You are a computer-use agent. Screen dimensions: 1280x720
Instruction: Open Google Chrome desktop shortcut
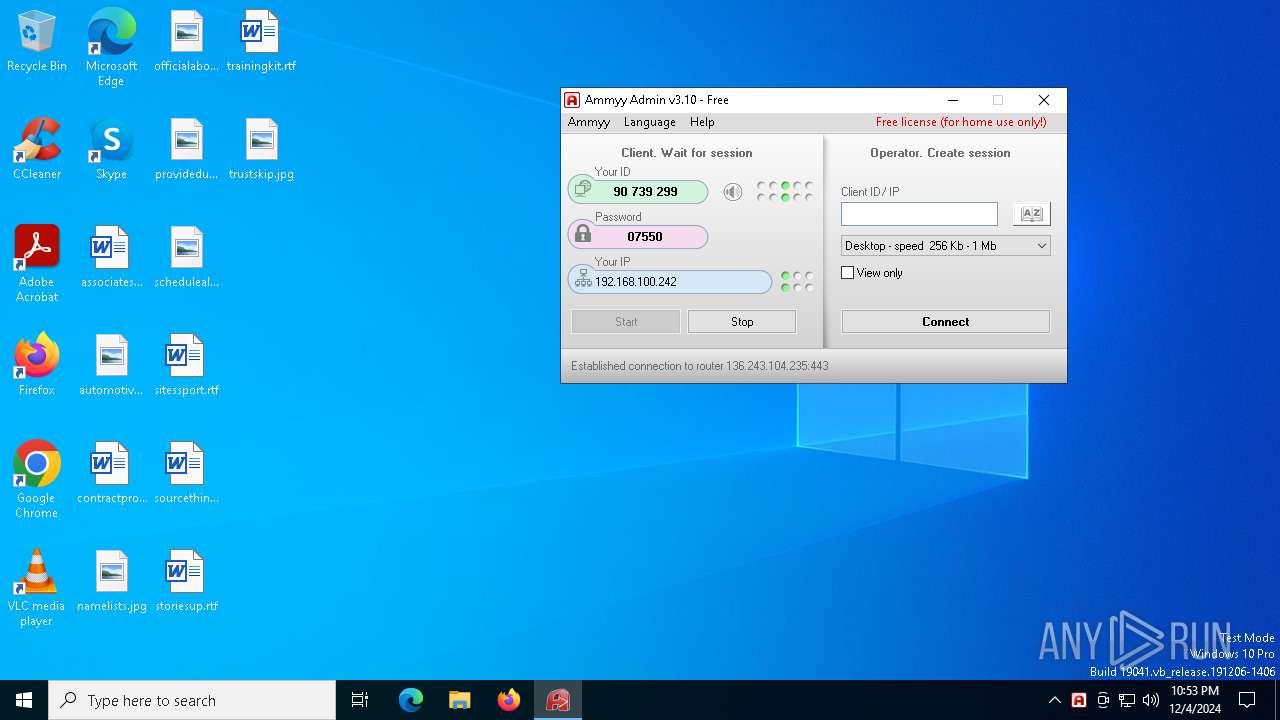pyautogui.click(x=37, y=480)
